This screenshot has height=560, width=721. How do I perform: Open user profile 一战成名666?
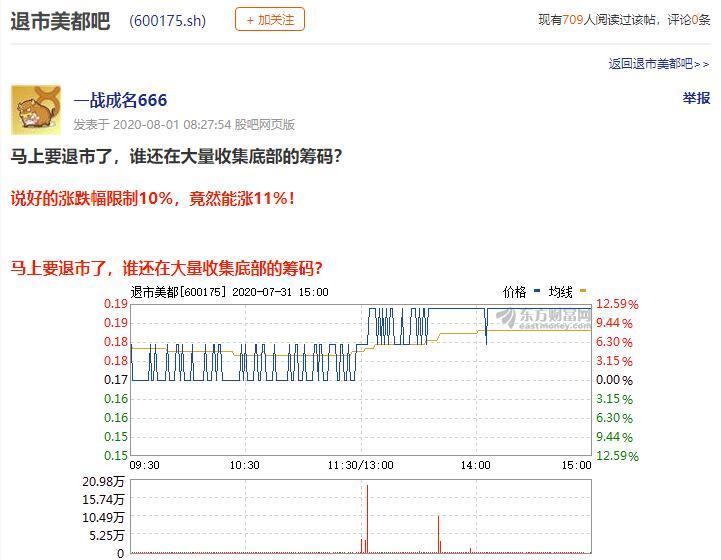120,100
